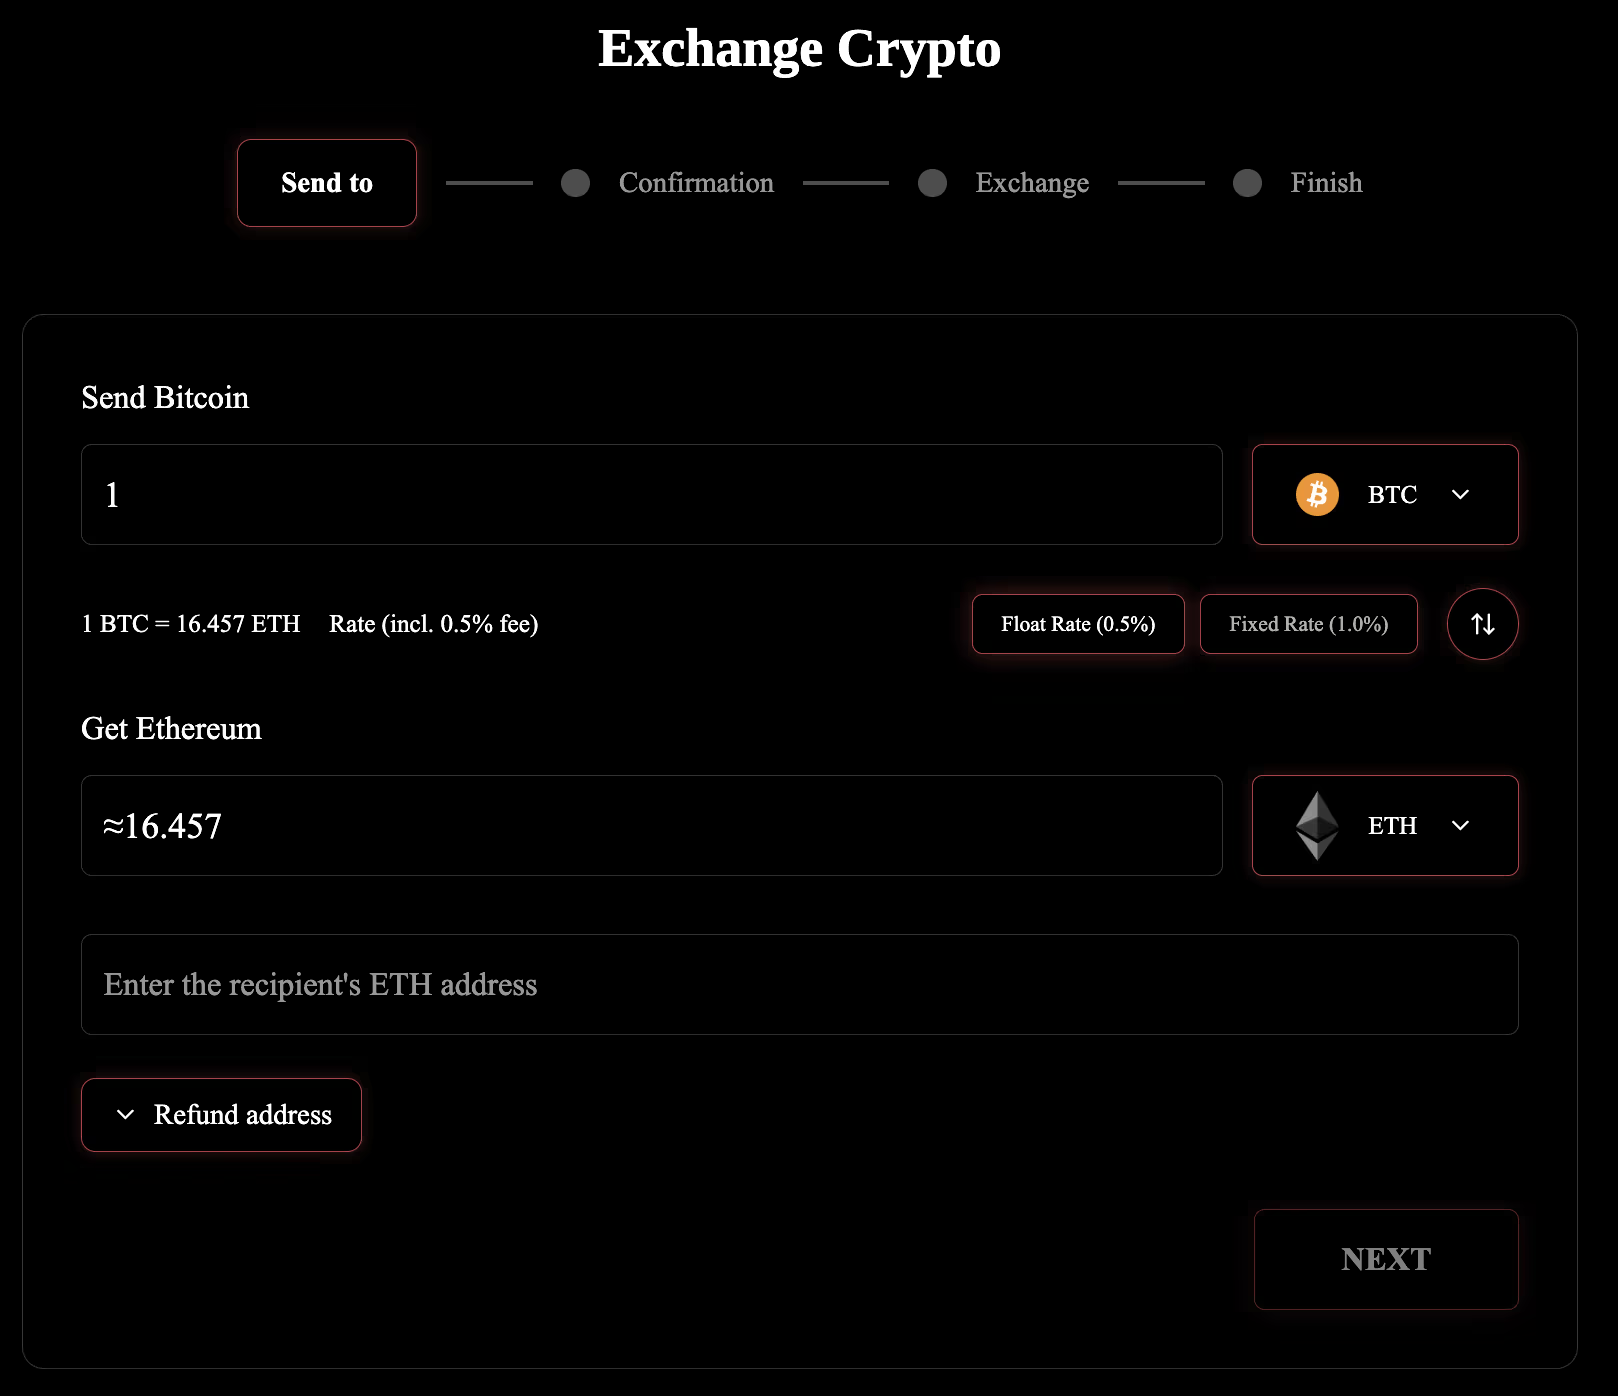Click the '1 BTC = 16.457 ETH' rate text
Image resolution: width=1618 pixels, height=1396 pixels.
191,624
